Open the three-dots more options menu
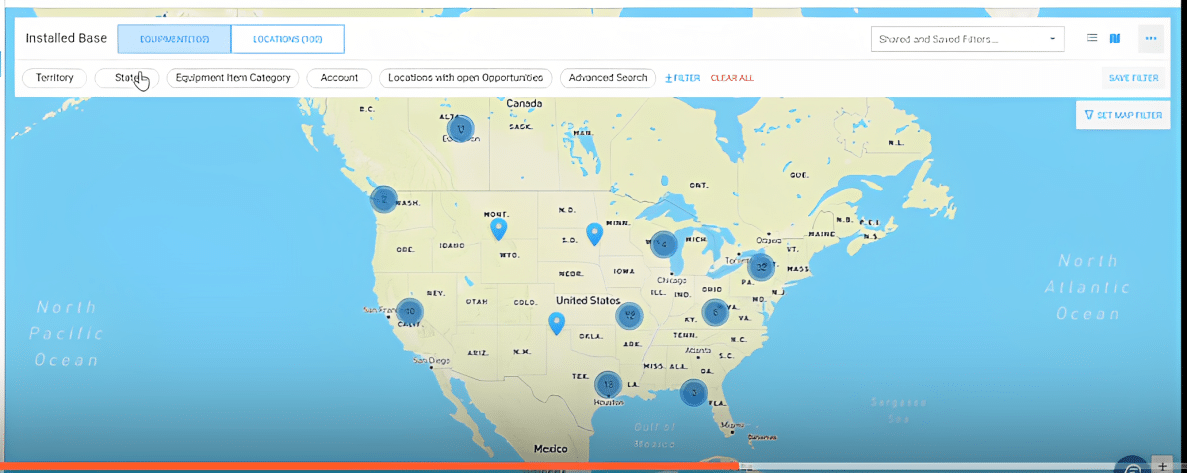 [x=1151, y=39]
